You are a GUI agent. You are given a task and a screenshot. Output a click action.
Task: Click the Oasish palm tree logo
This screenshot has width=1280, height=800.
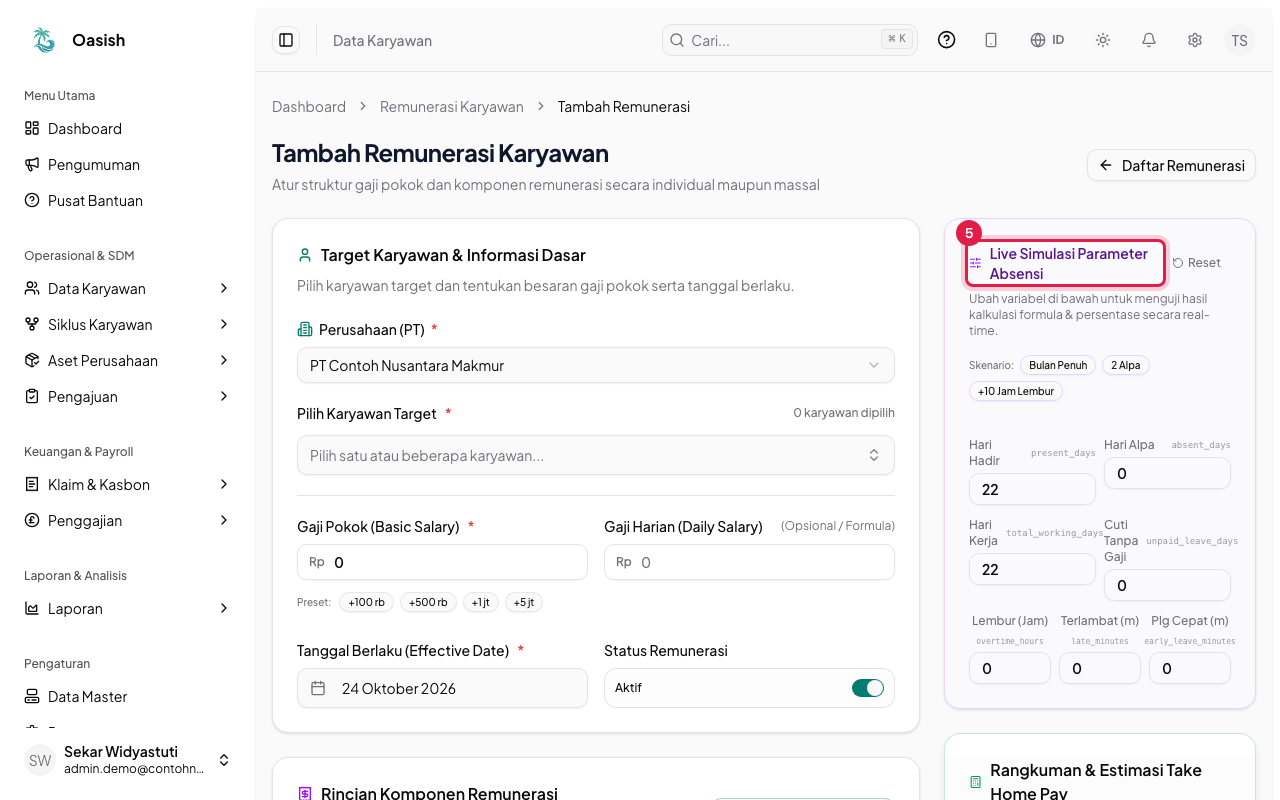coord(44,40)
